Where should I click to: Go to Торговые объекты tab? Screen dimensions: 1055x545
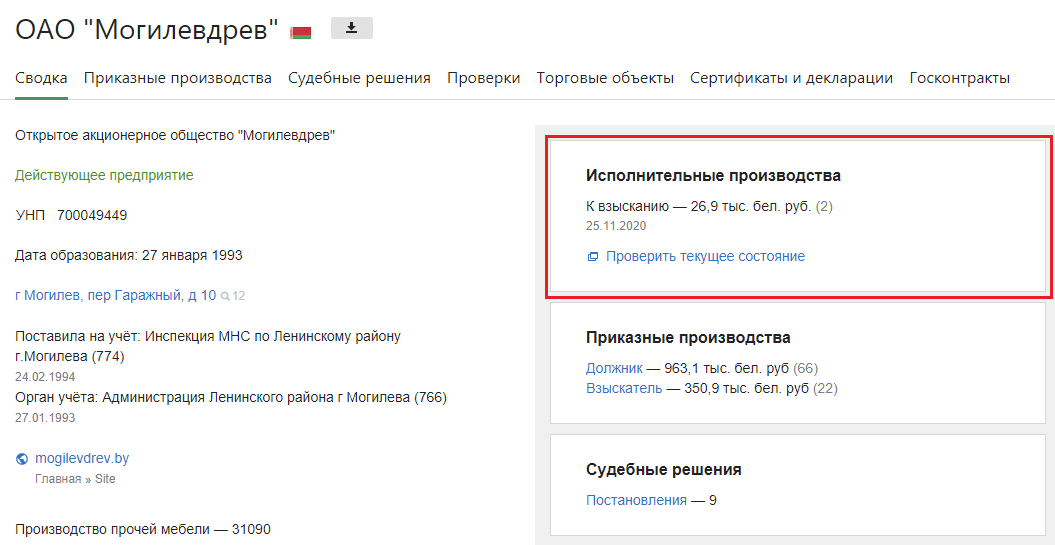click(x=605, y=78)
